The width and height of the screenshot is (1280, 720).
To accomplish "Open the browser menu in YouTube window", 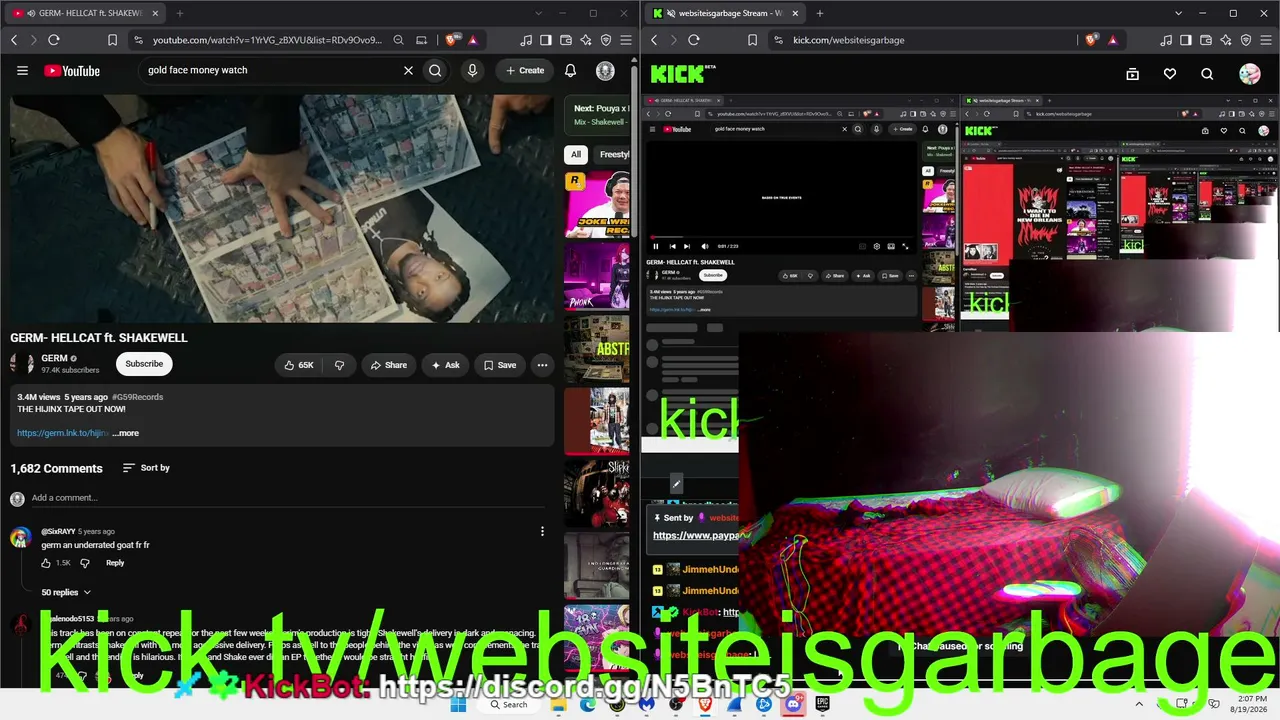I will pos(626,40).
